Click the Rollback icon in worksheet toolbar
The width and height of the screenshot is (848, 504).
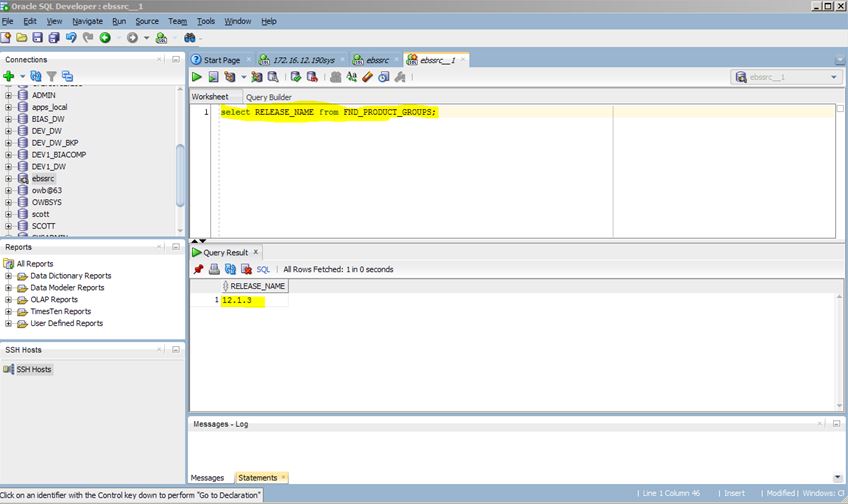point(312,77)
